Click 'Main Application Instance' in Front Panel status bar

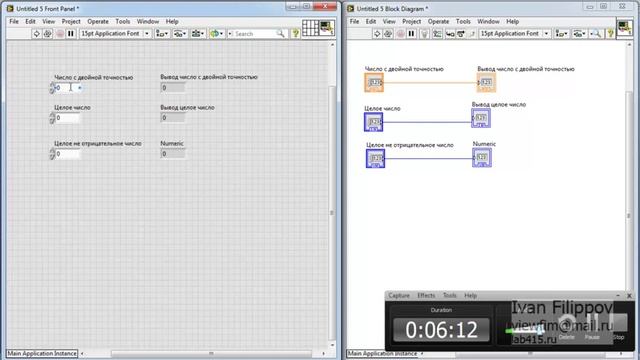tap(42, 353)
